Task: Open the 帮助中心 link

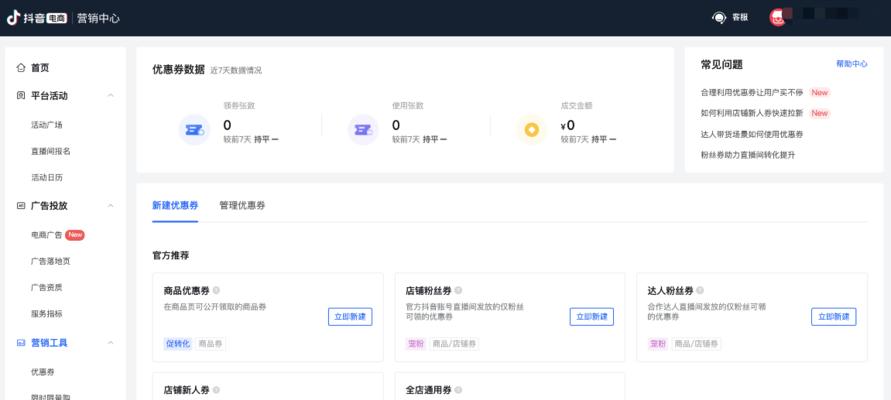Action: (x=852, y=64)
